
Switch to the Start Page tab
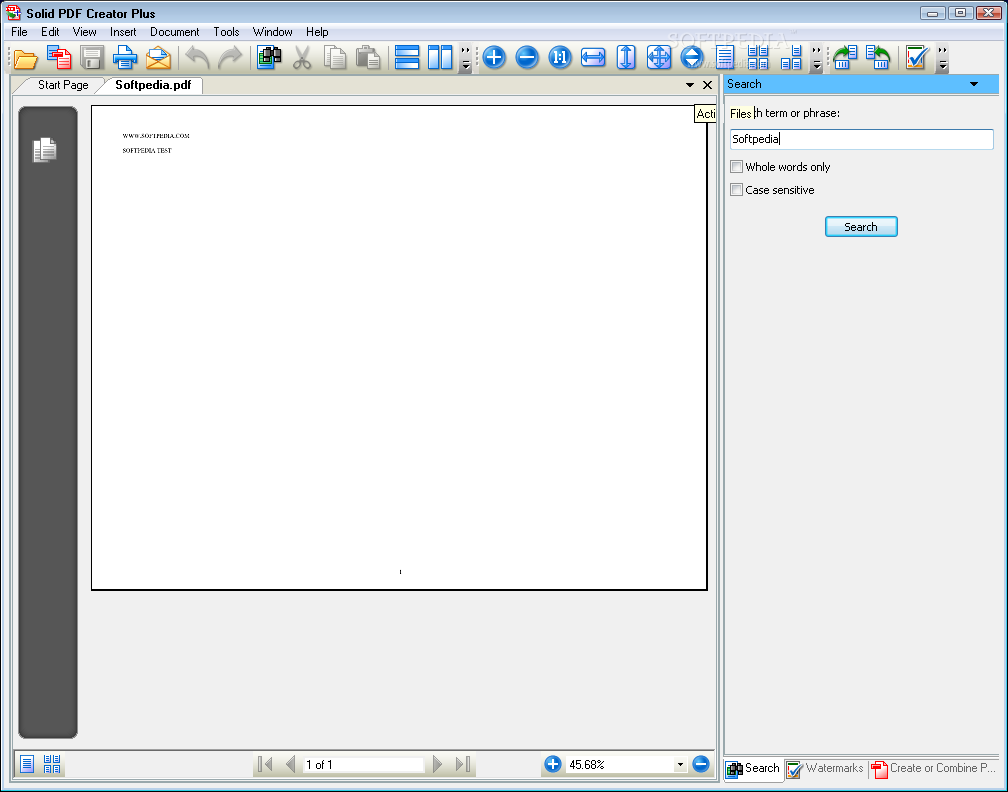(x=63, y=85)
